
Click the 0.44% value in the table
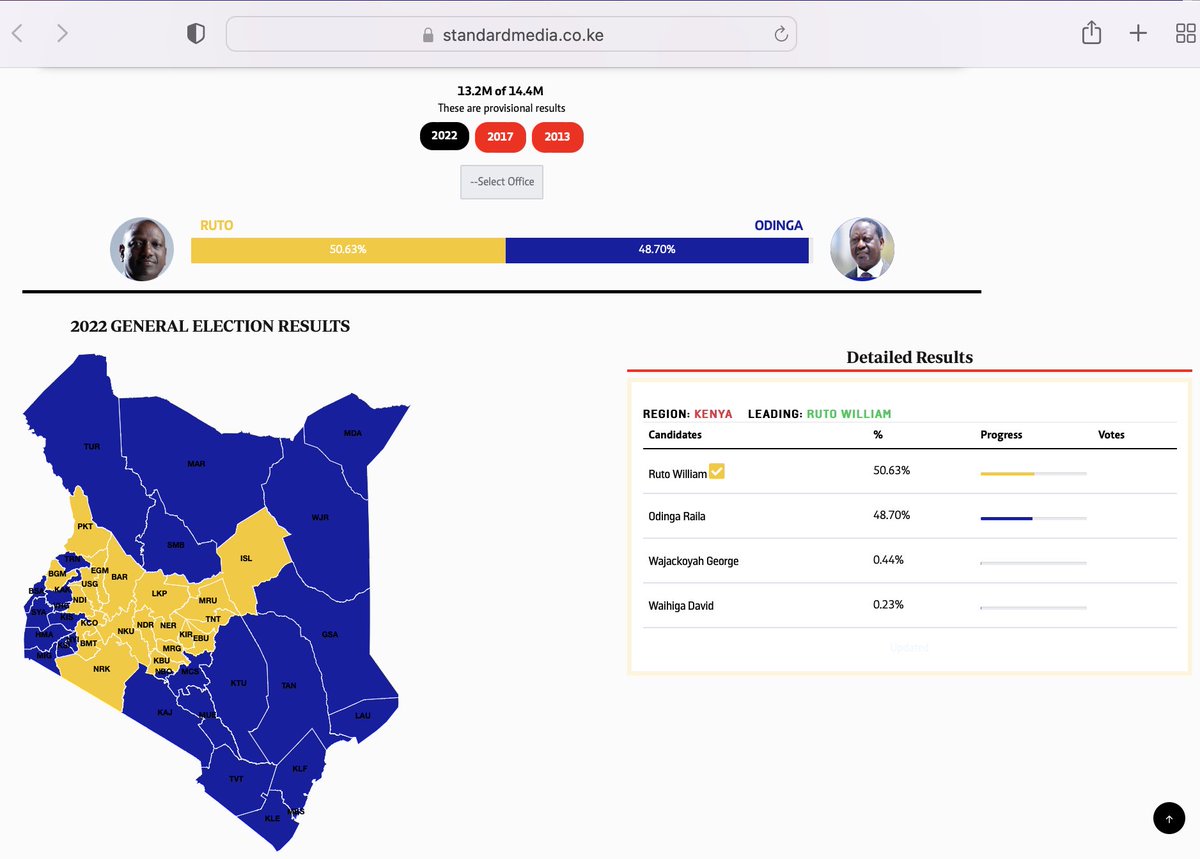coord(888,560)
